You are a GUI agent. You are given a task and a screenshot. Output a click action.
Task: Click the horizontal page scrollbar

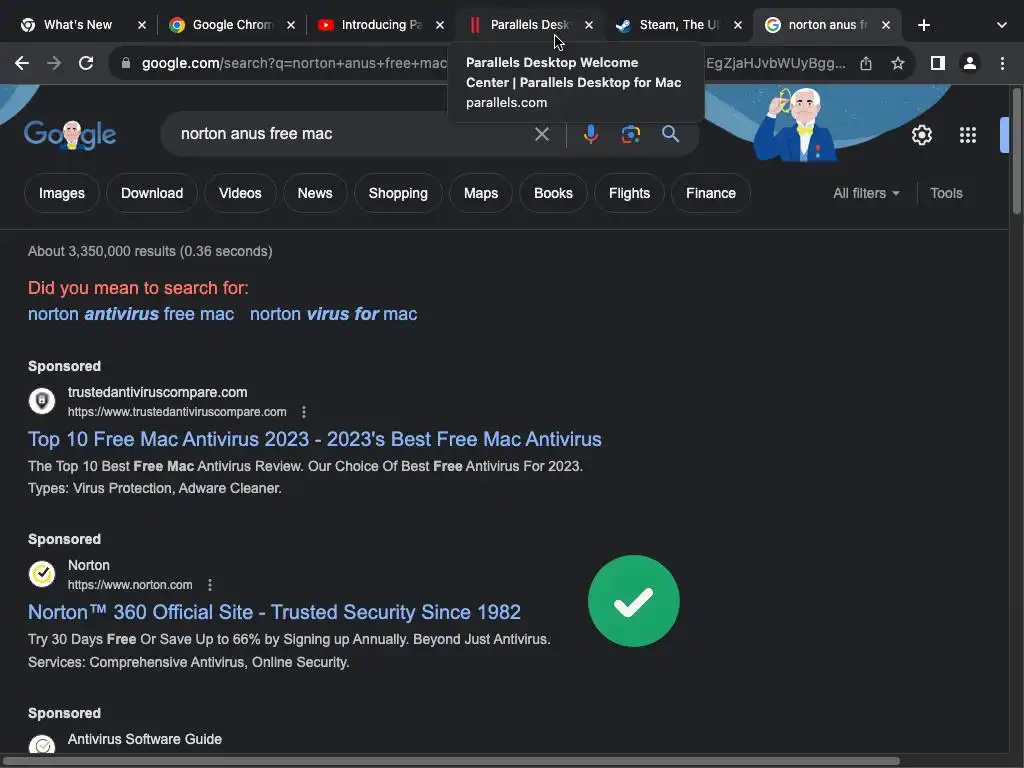pyautogui.click(x=451, y=761)
